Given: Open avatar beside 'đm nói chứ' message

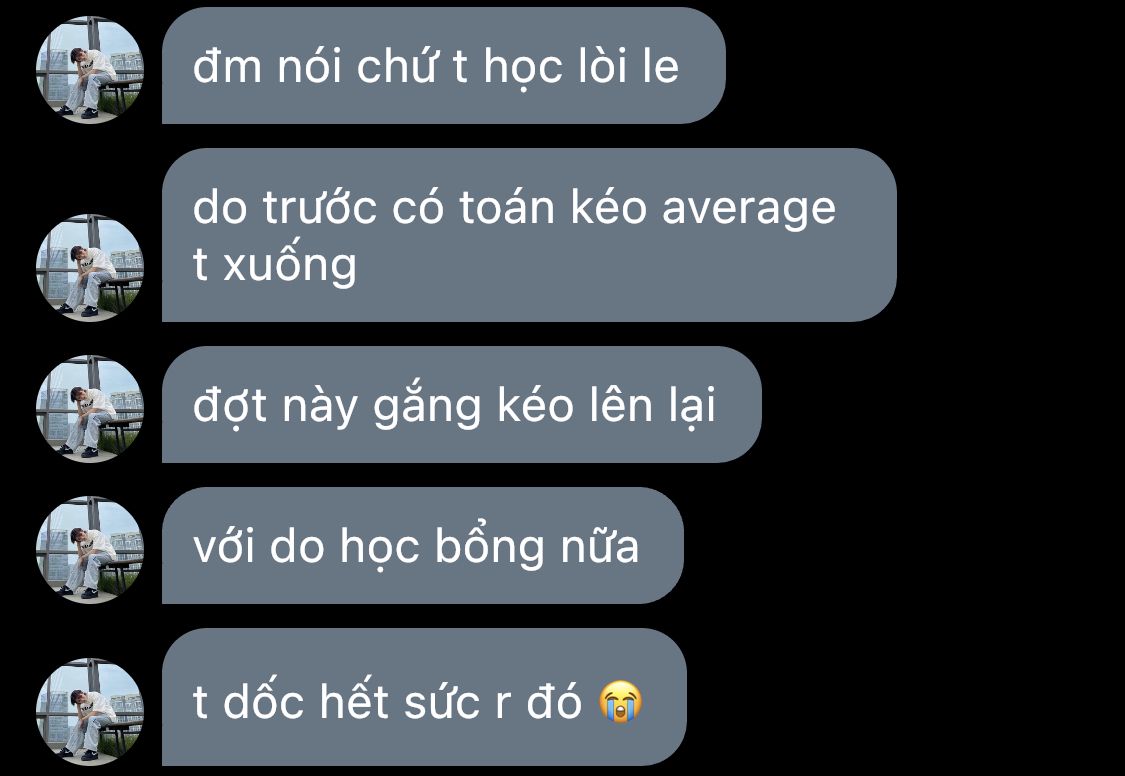Looking at the screenshot, I should pyautogui.click(x=90, y=70).
